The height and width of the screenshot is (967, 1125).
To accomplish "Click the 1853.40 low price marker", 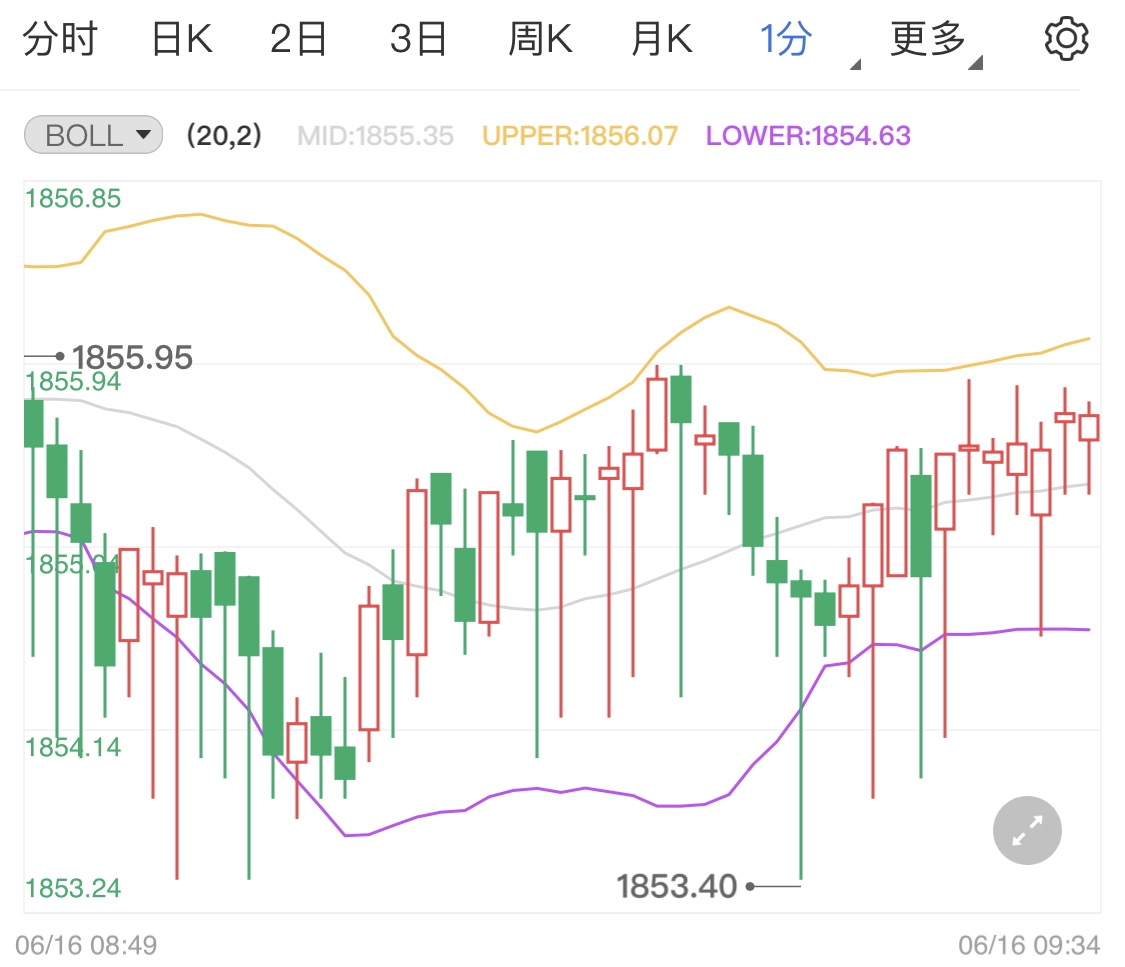I will [x=677, y=886].
